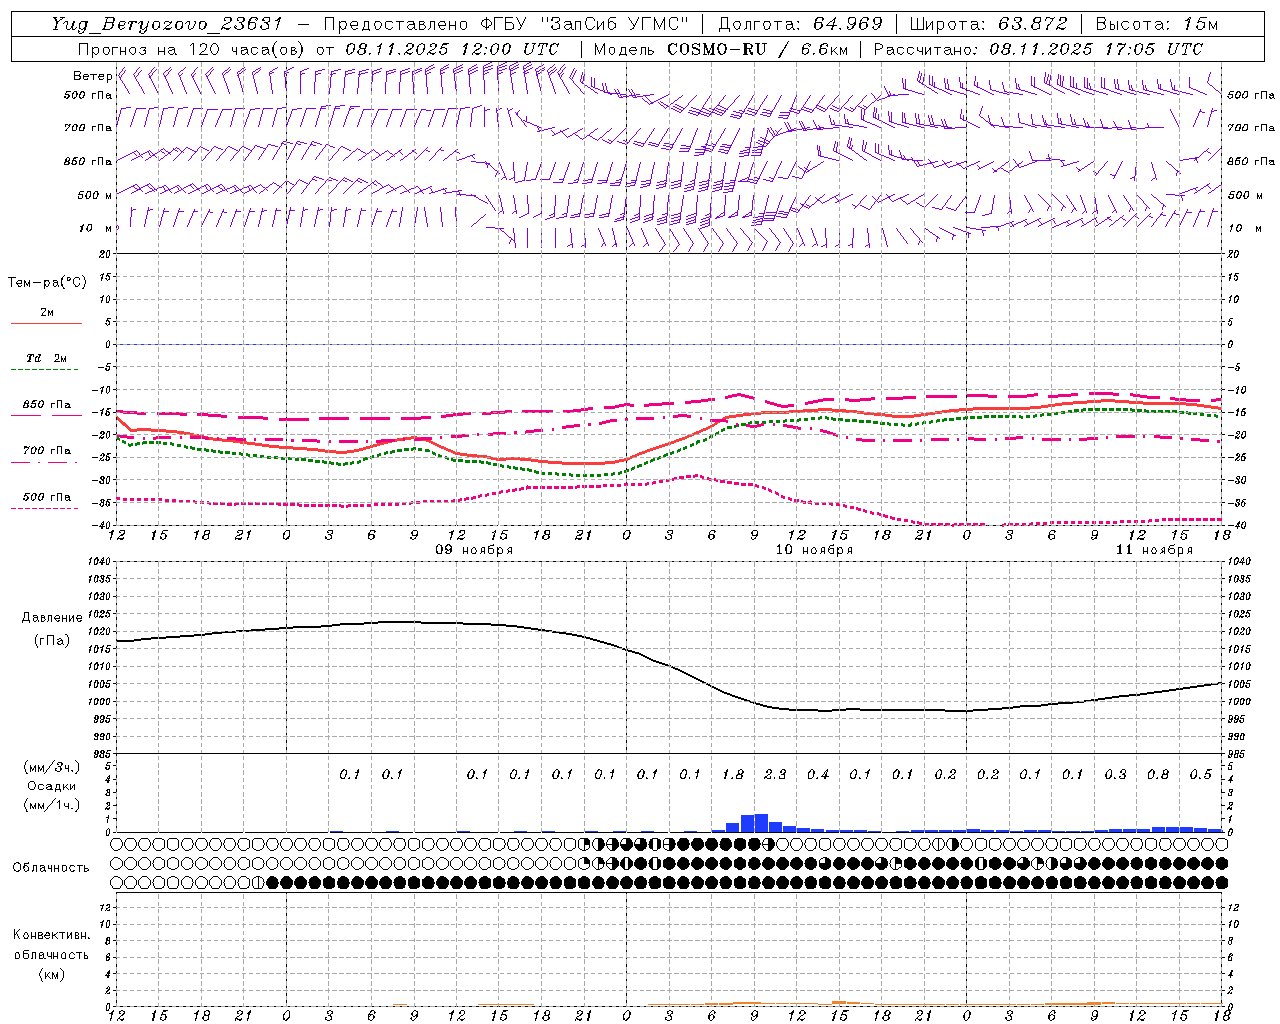Screen dimensions: 1280x1024
Task: Click the 'Конвективн.' convective cloud label
Action: tap(51, 935)
